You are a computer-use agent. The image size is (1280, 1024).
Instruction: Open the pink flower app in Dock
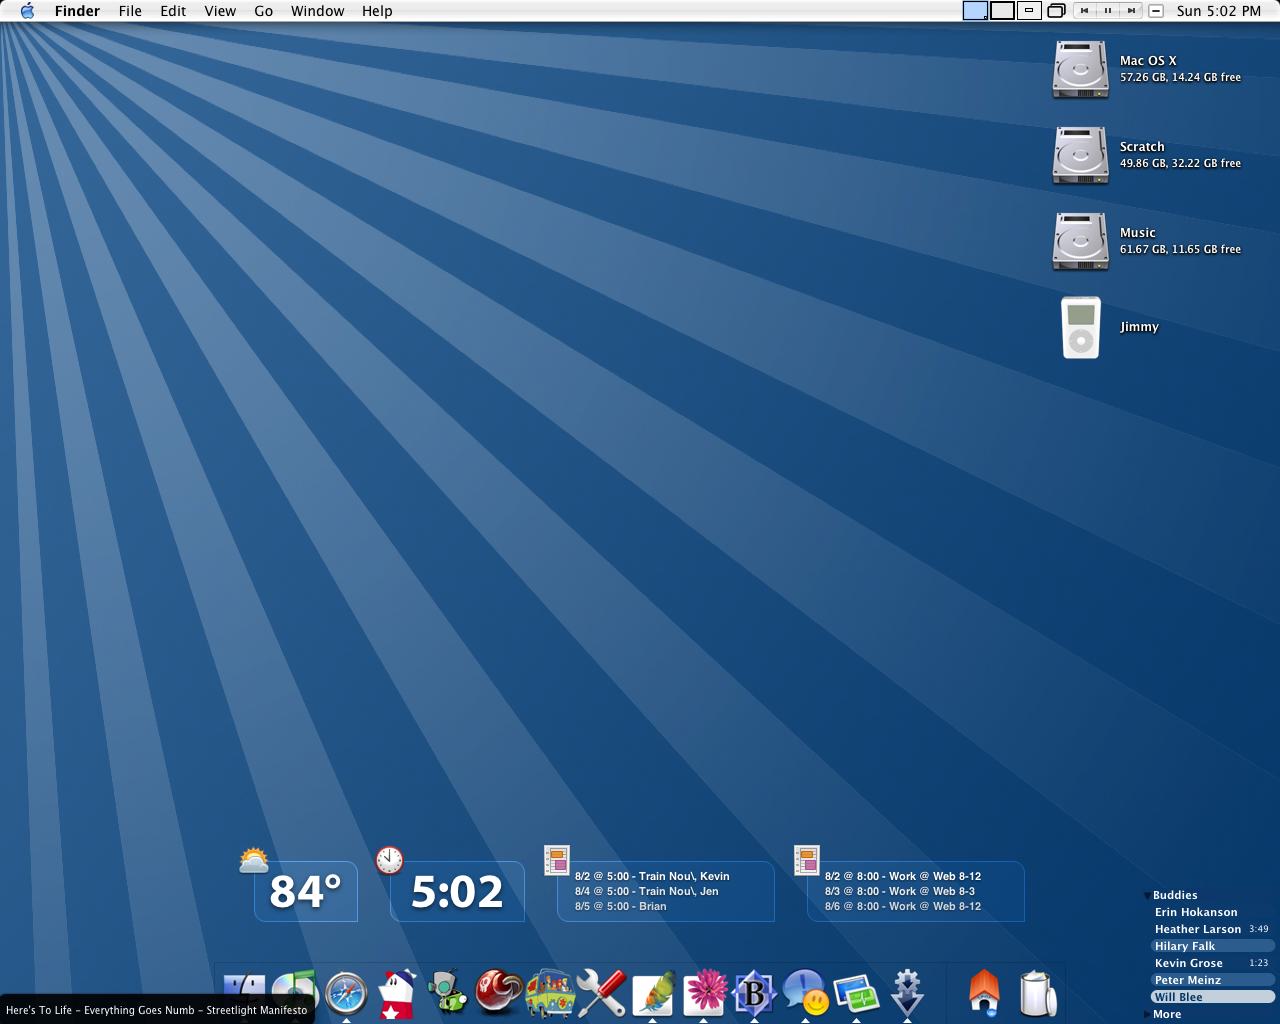click(x=704, y=993)
